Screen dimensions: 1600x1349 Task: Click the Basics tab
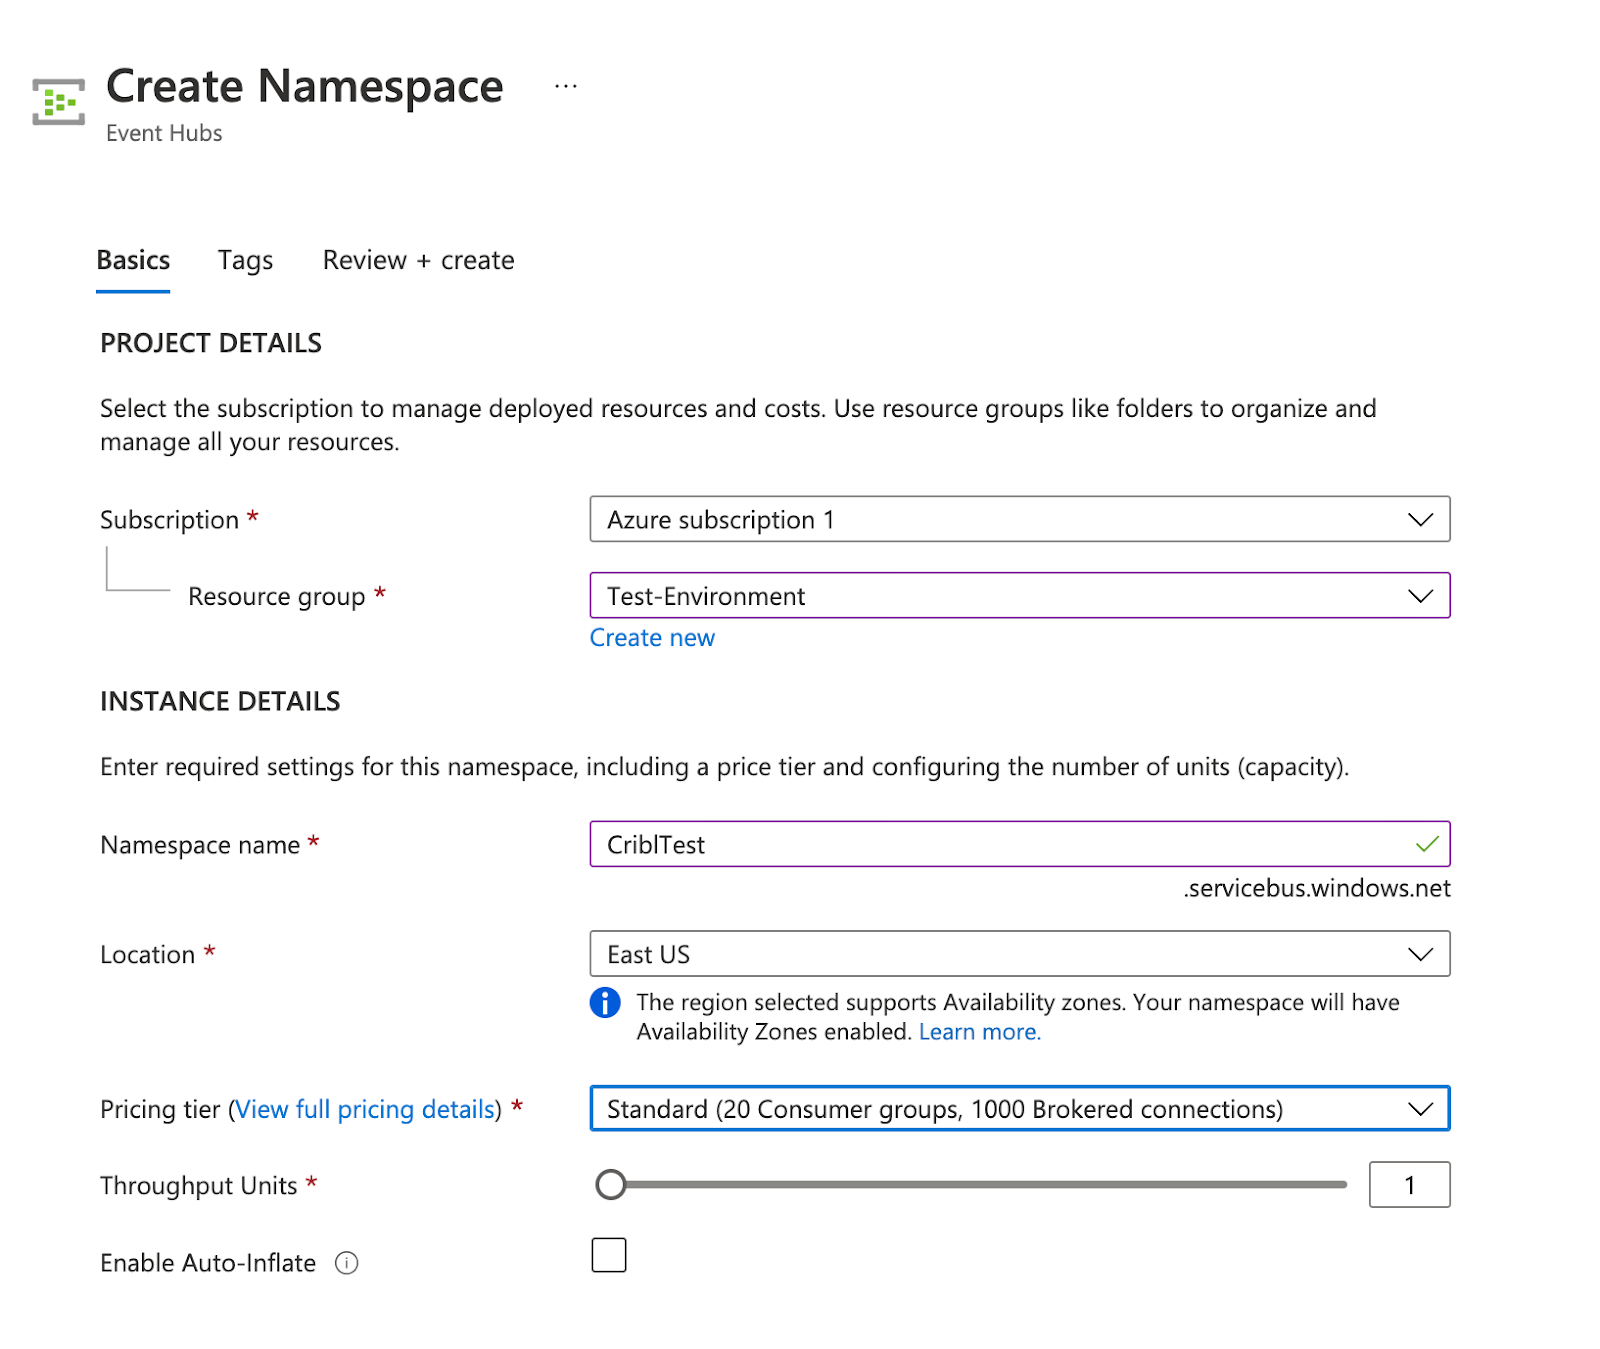(x=132, y=260)
